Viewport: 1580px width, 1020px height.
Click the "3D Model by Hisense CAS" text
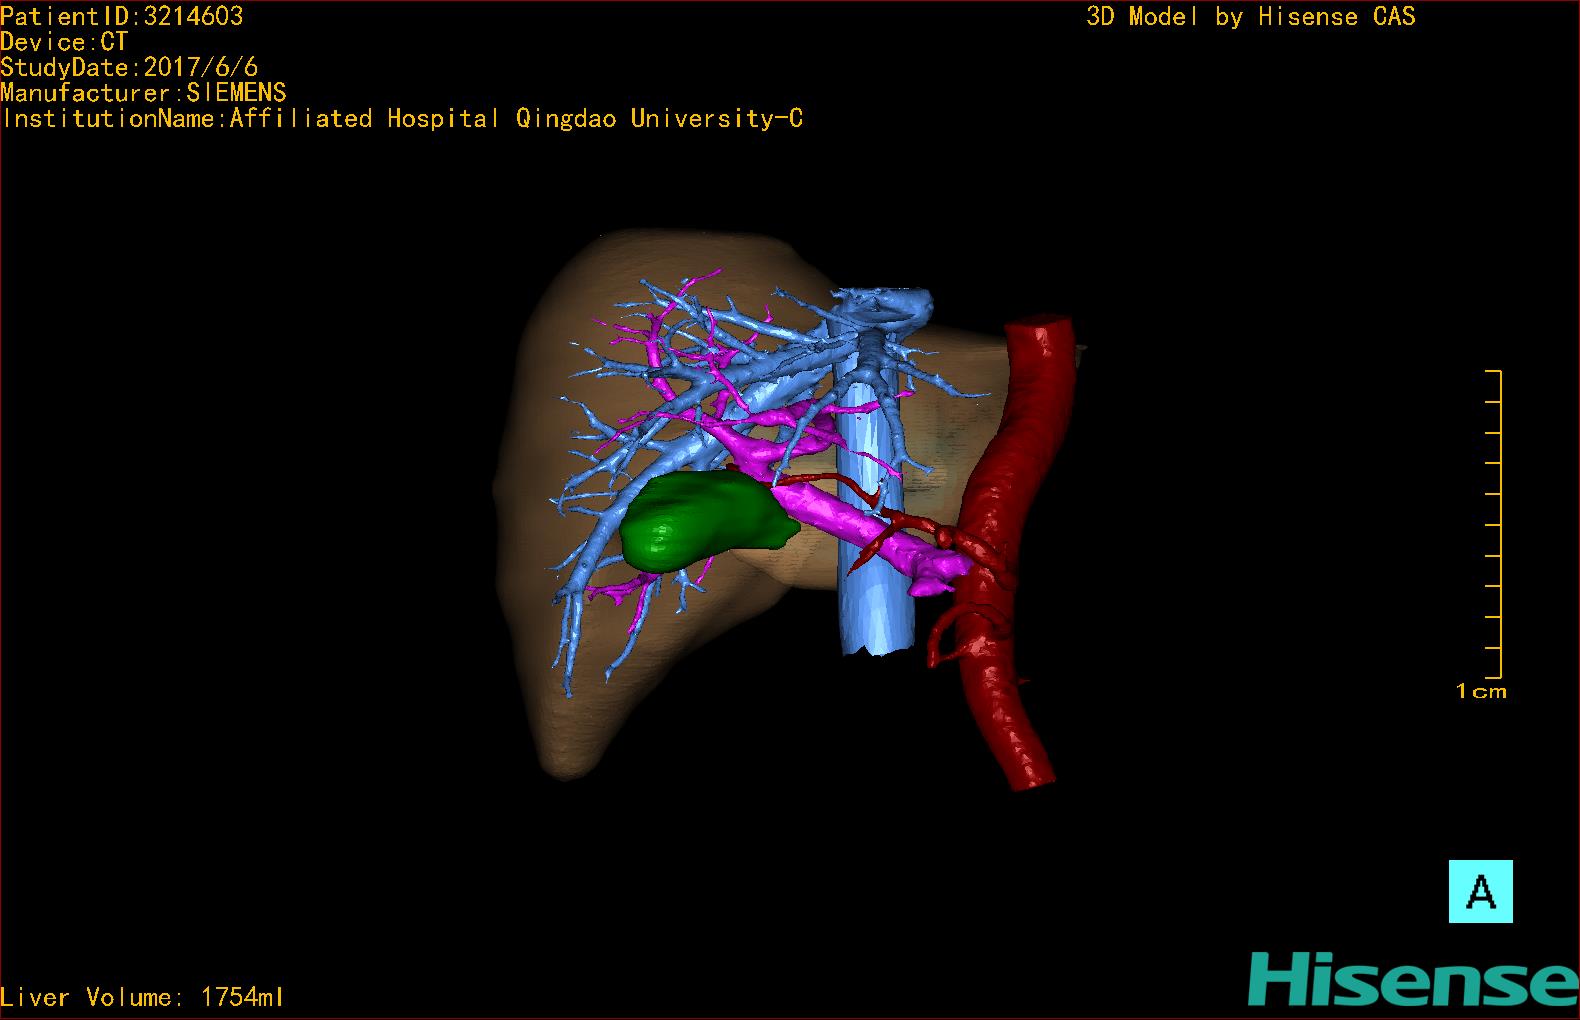click(1251, 16)
